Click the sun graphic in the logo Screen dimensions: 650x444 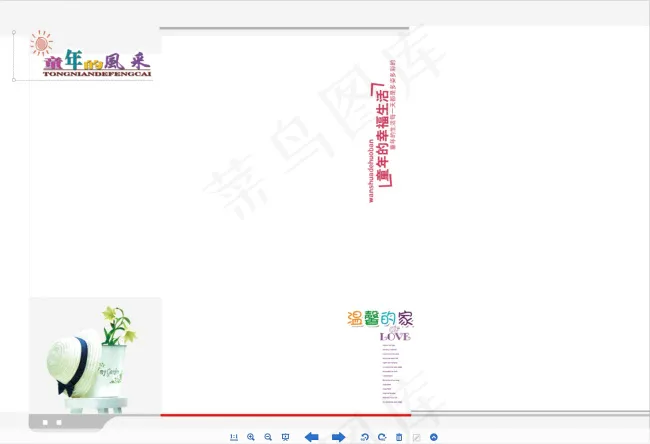pos(42,42)
